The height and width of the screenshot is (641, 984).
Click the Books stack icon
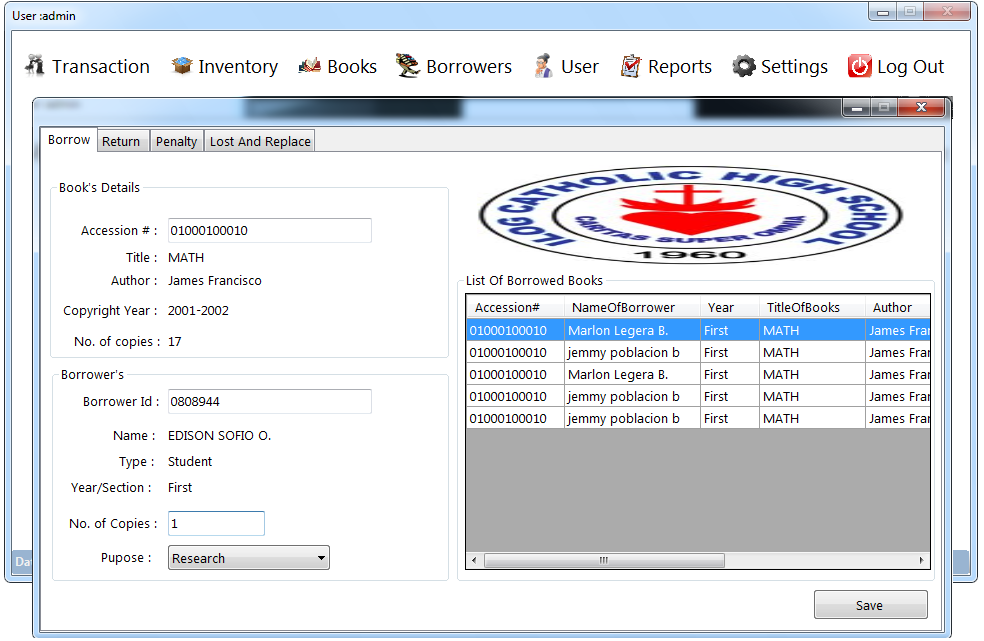pos(310,66)
